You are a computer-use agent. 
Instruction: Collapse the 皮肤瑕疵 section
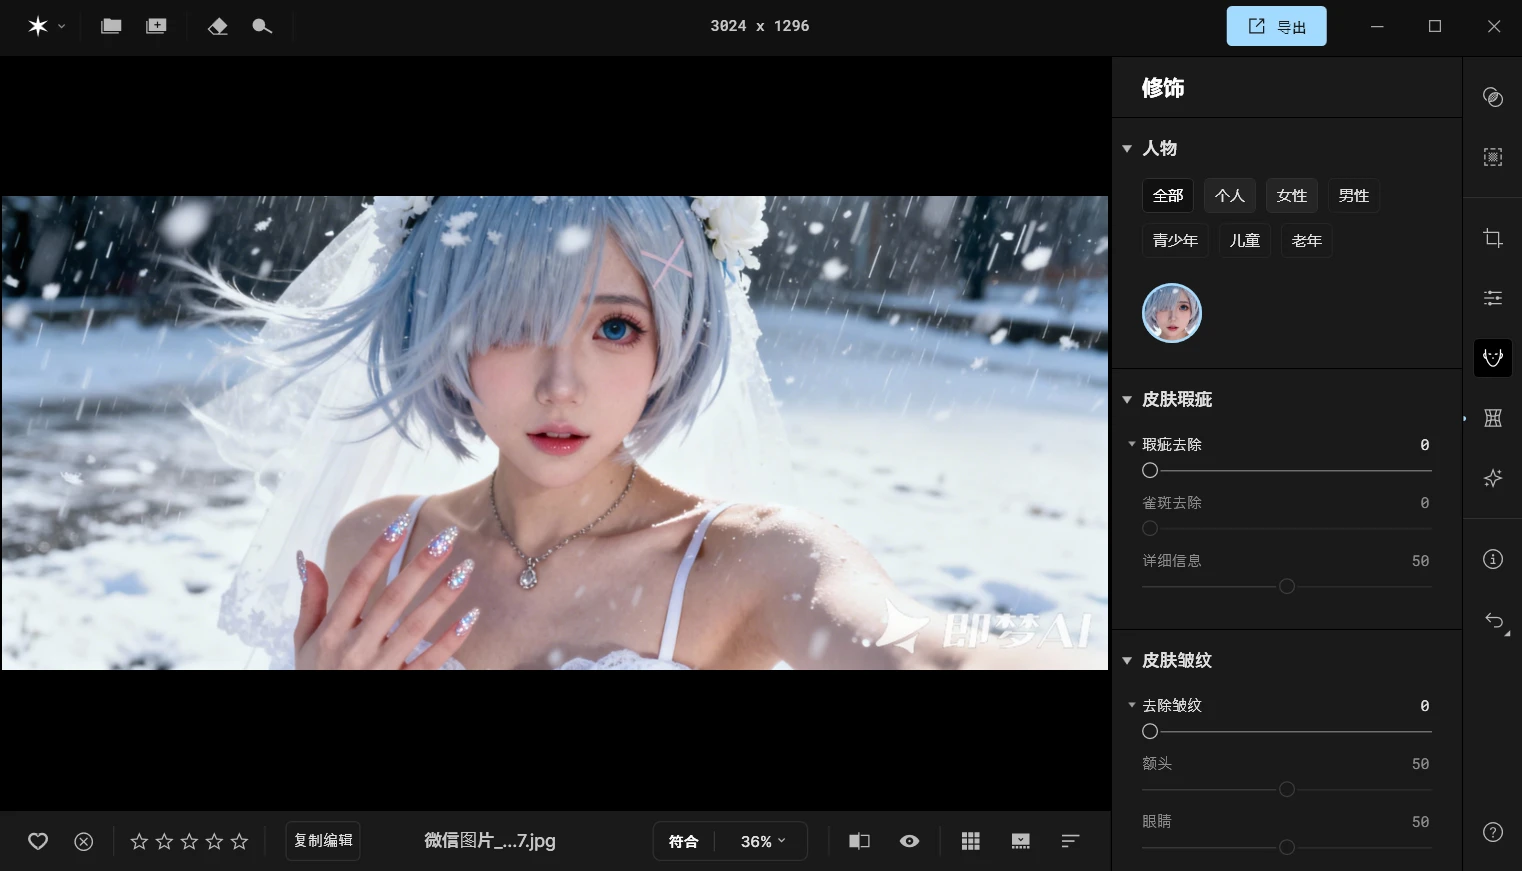tap(1127, 400)
